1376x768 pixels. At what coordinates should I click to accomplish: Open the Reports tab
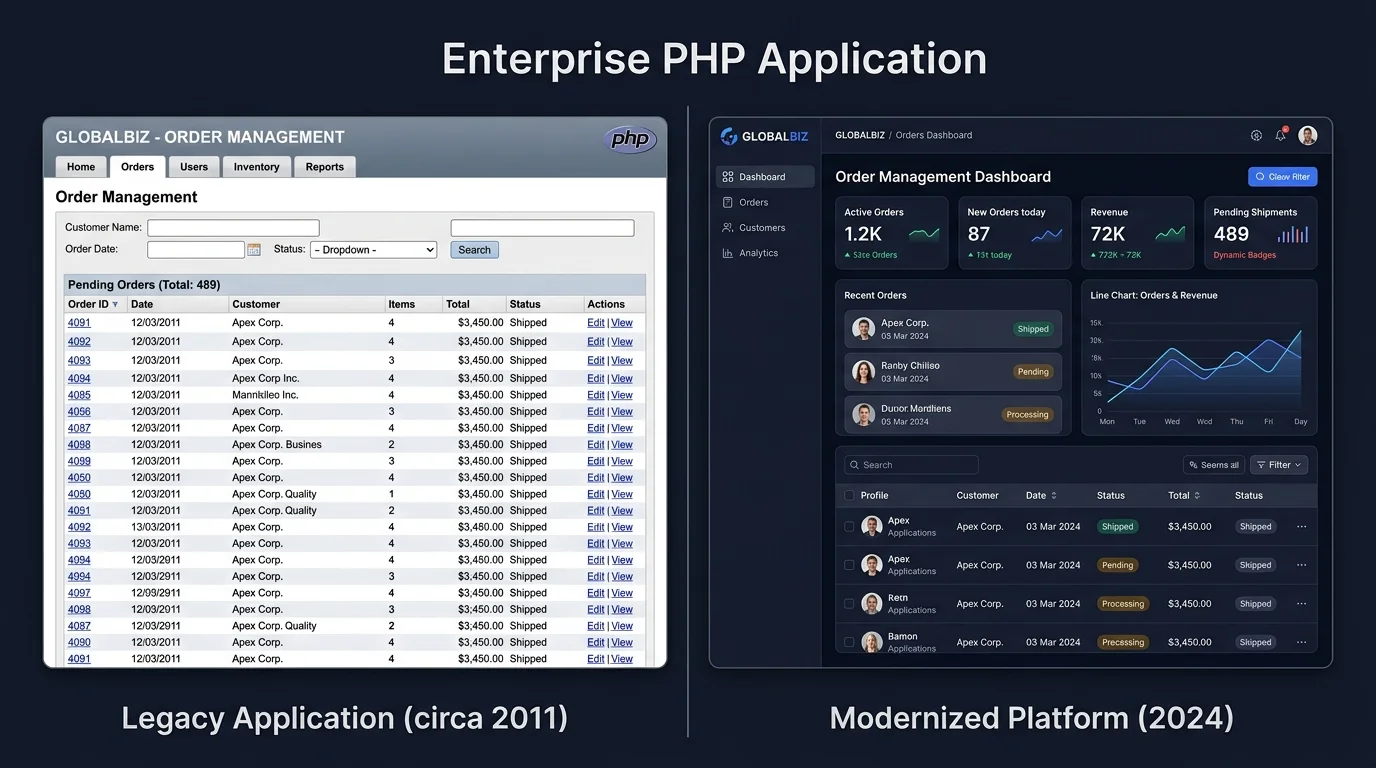[325, 167]
